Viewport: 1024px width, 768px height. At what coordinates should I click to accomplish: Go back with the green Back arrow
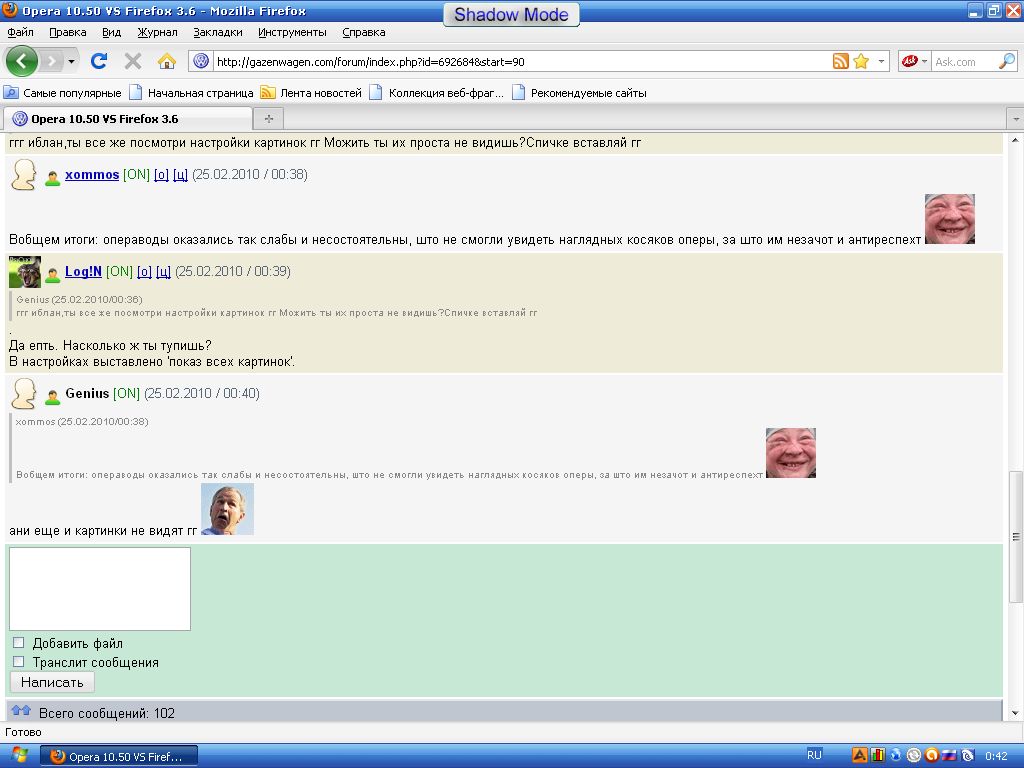click(x=22, y=61)
